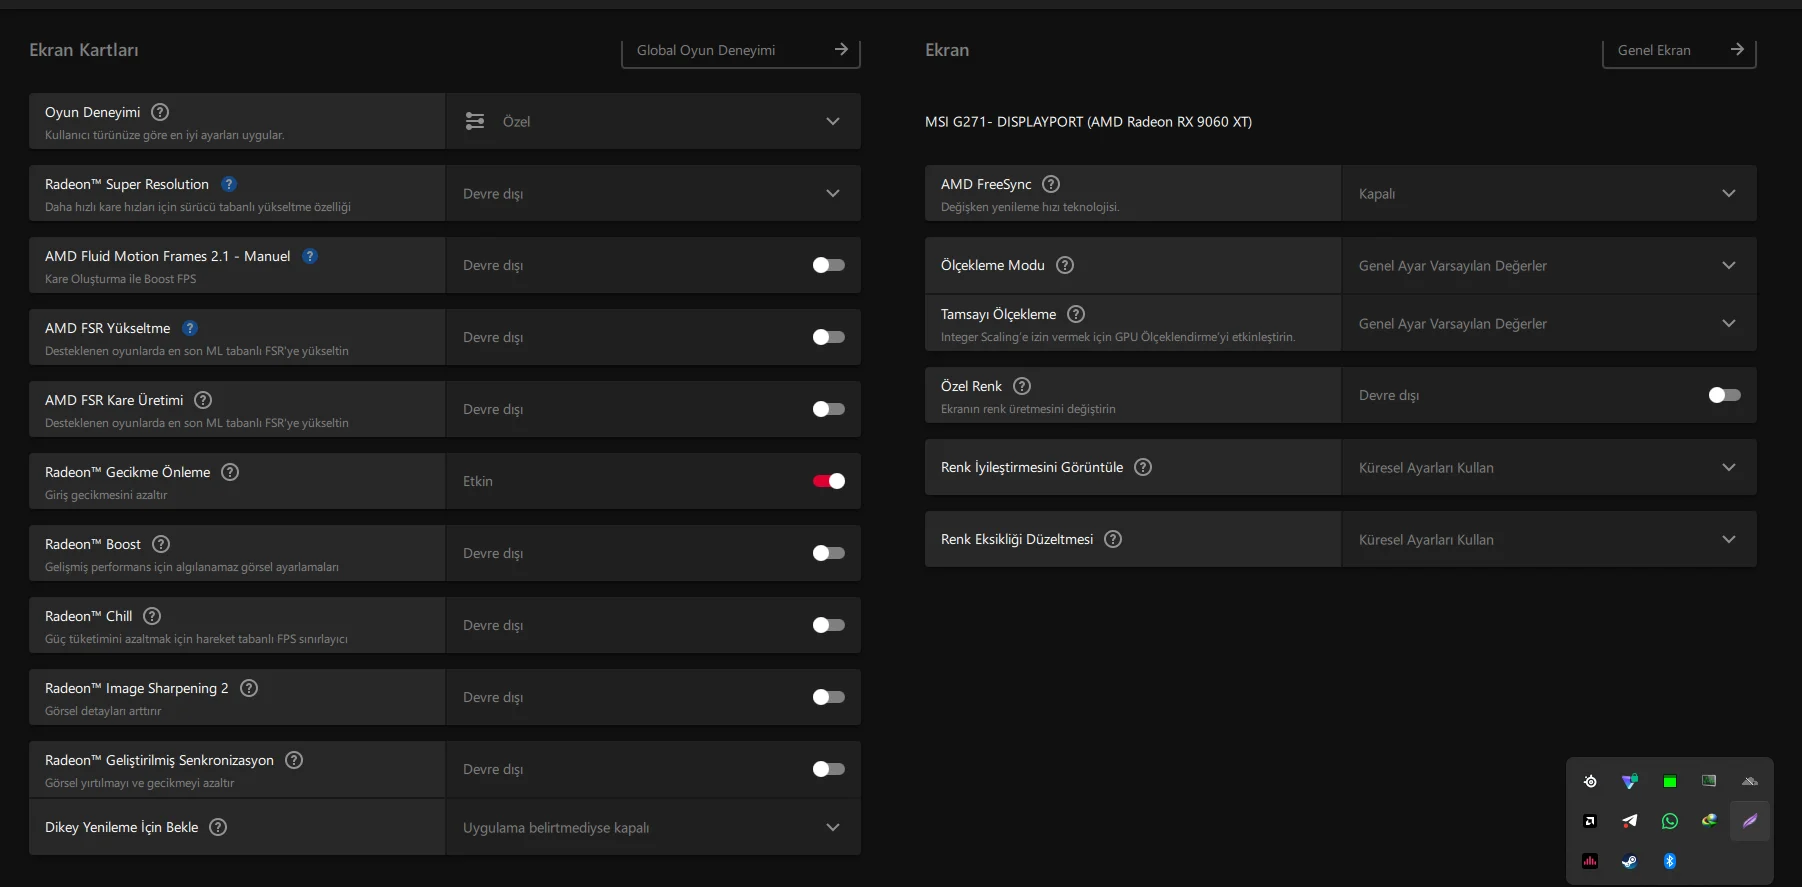Click the 'Ekranın renk üretmesini değiştirin' description
The height and width of the screenshot is (887, 1802).
pos(1028,409)
